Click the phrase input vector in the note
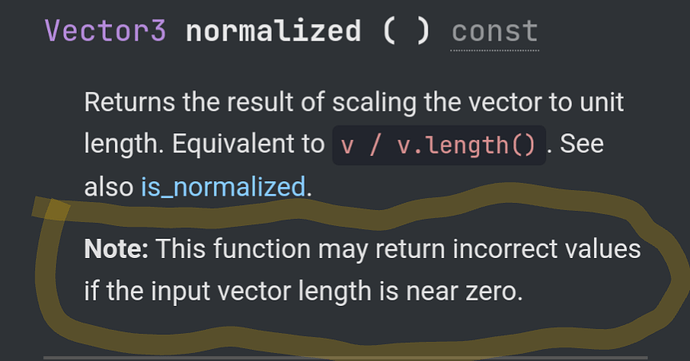The image size is (690, 361). click(221, 292)
